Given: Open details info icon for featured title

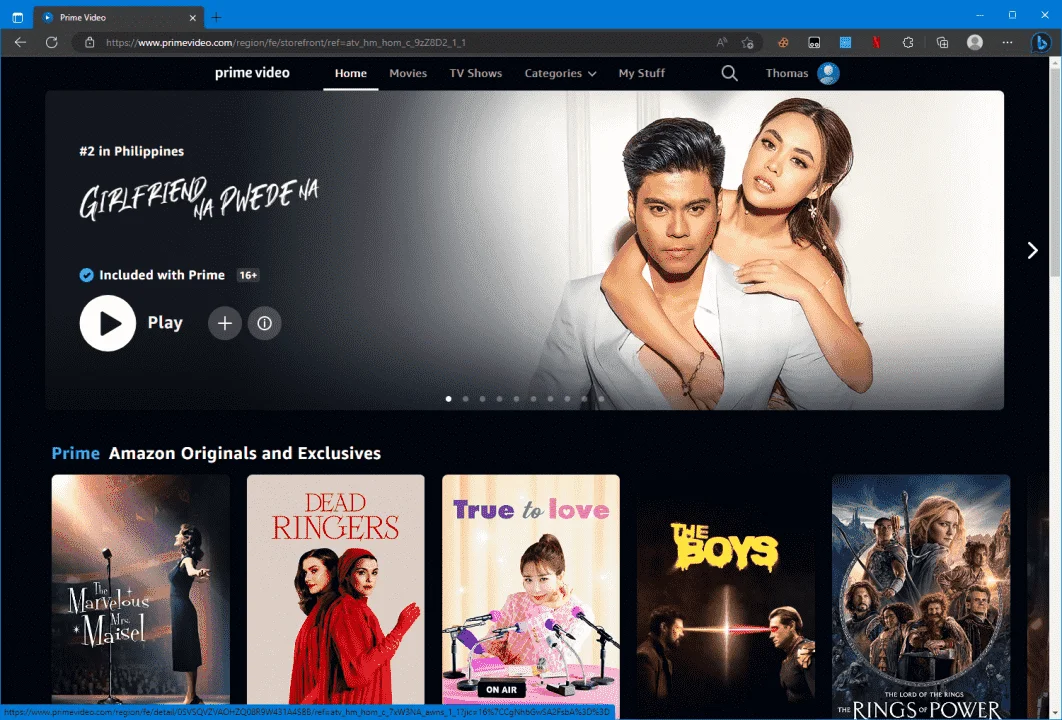Looking at the screenshot, I should [264, 323].
